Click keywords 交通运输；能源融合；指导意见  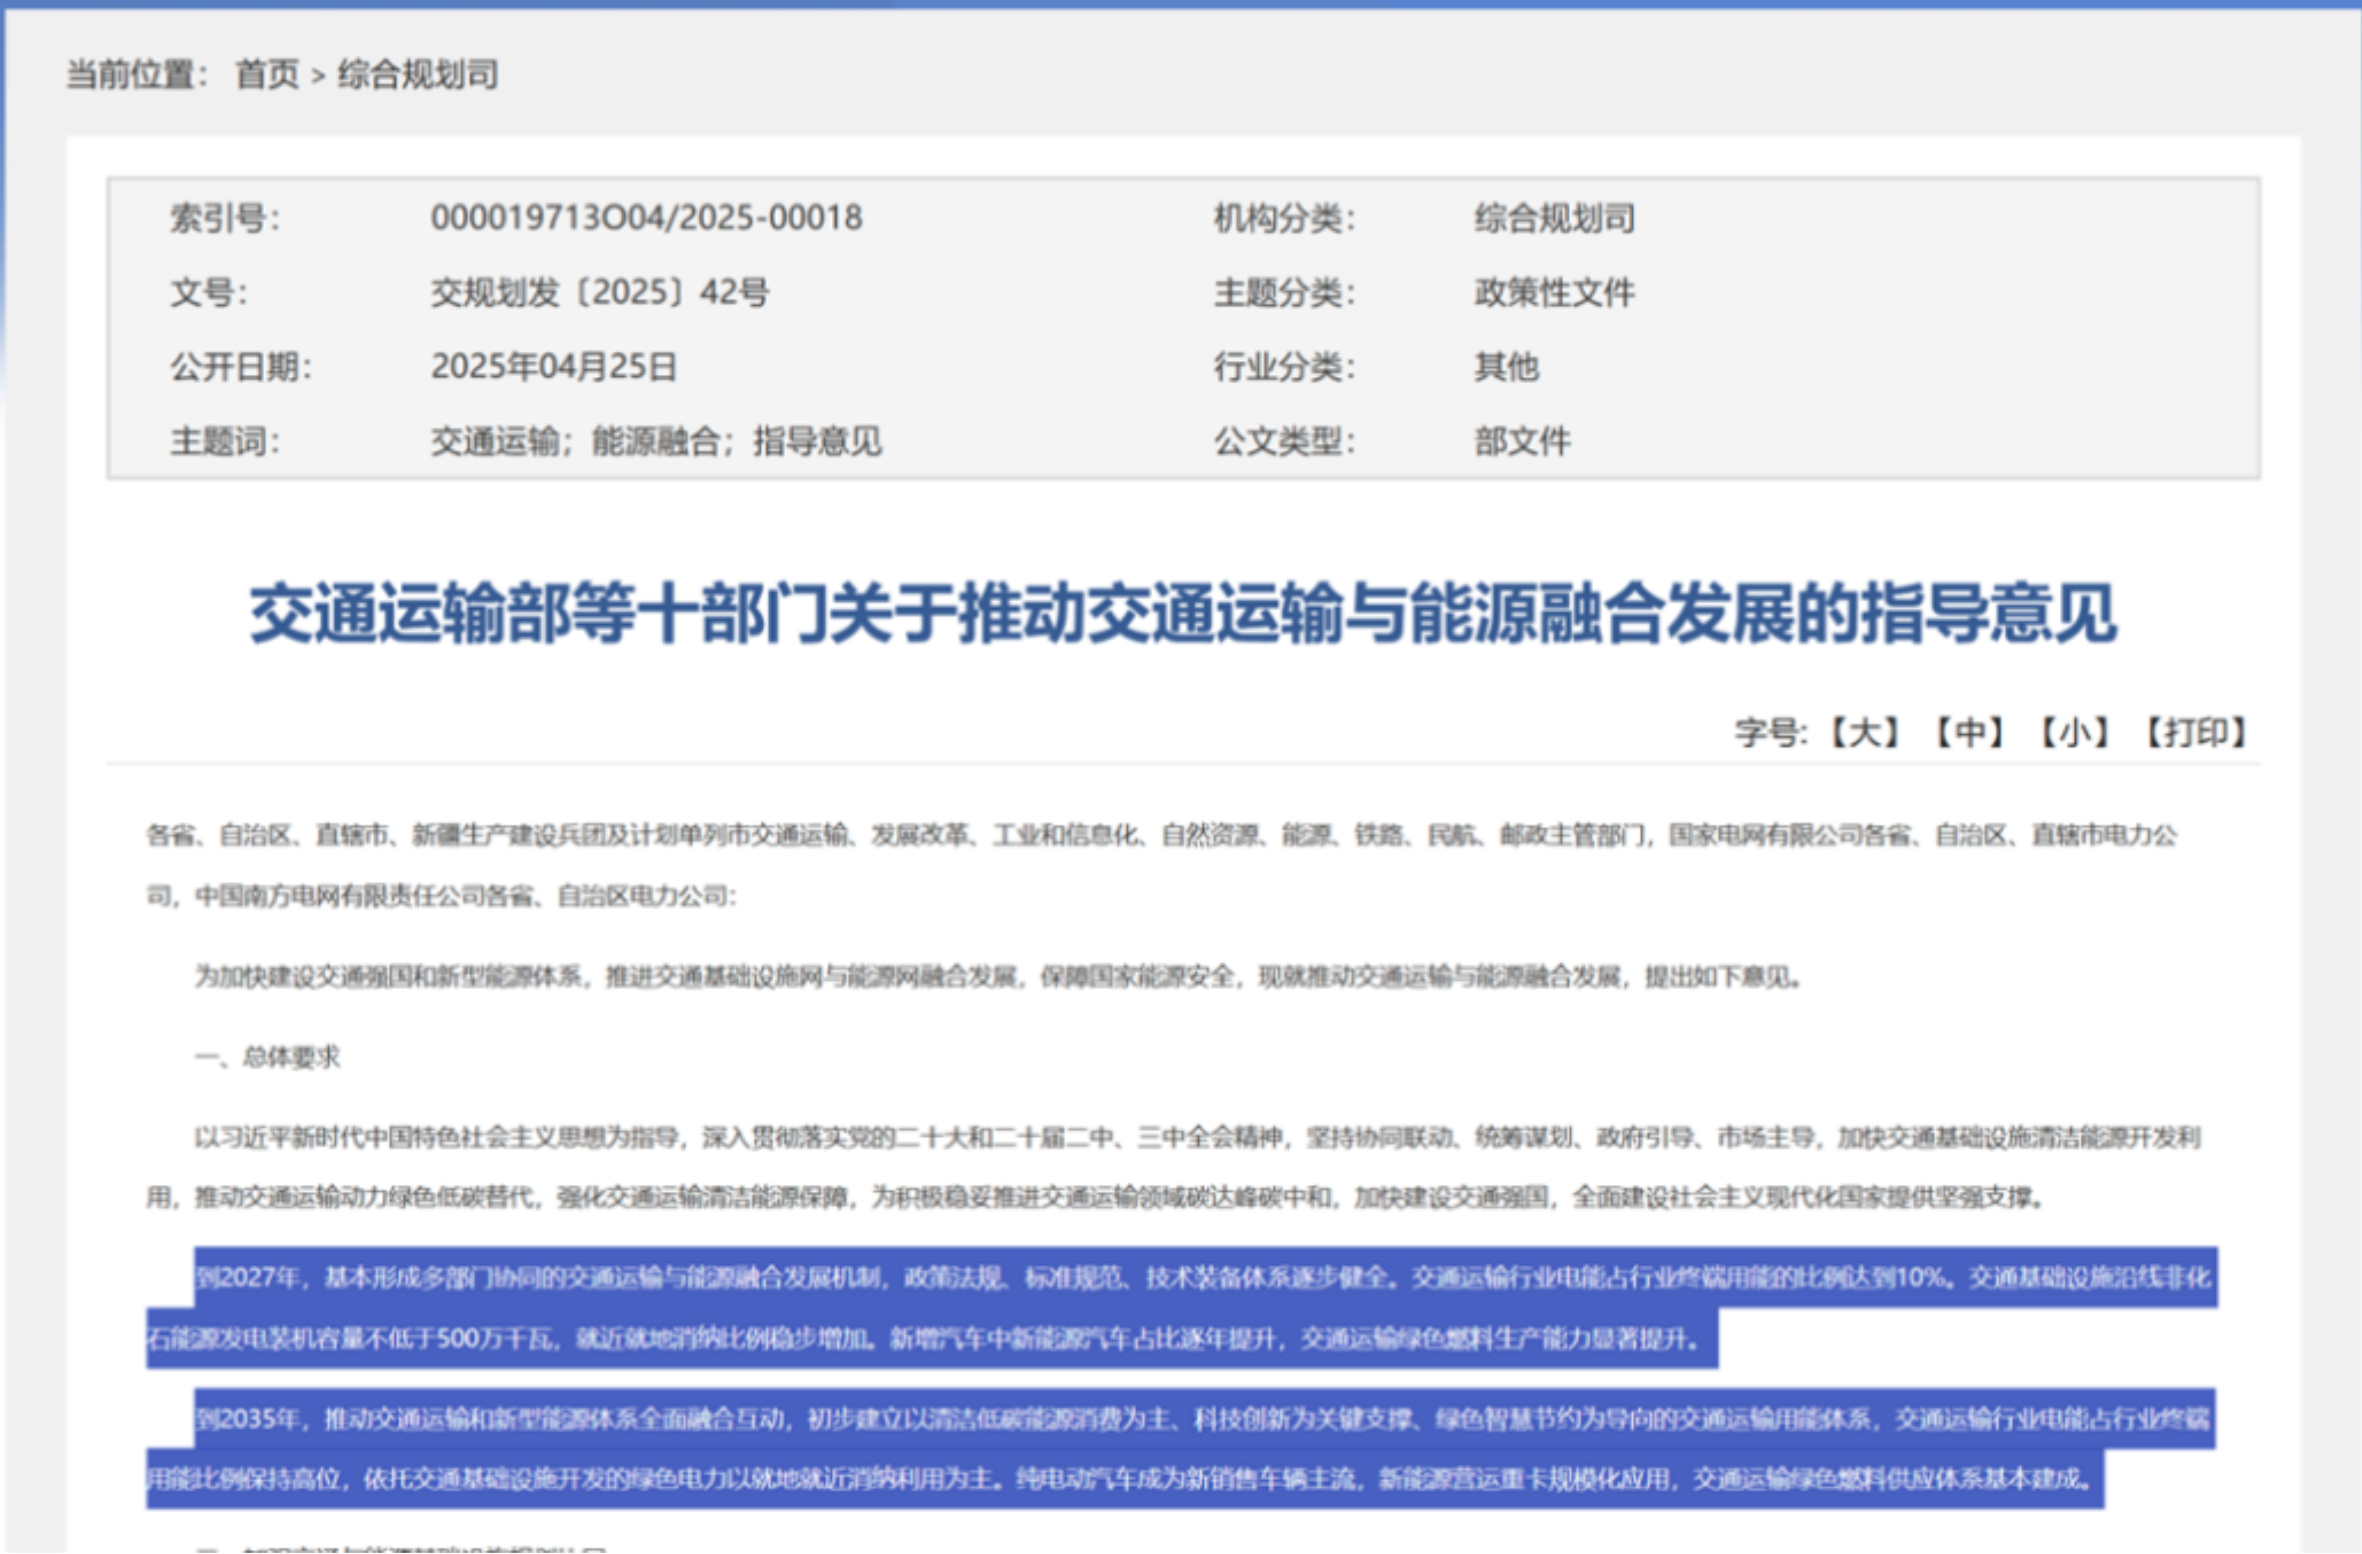(x=656, y=441)
